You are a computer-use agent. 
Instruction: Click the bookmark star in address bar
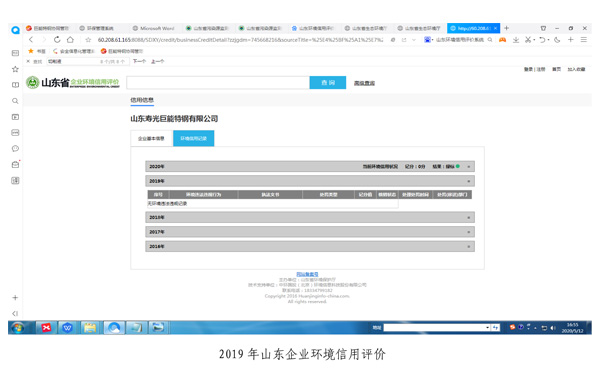[x=88, y=40]
